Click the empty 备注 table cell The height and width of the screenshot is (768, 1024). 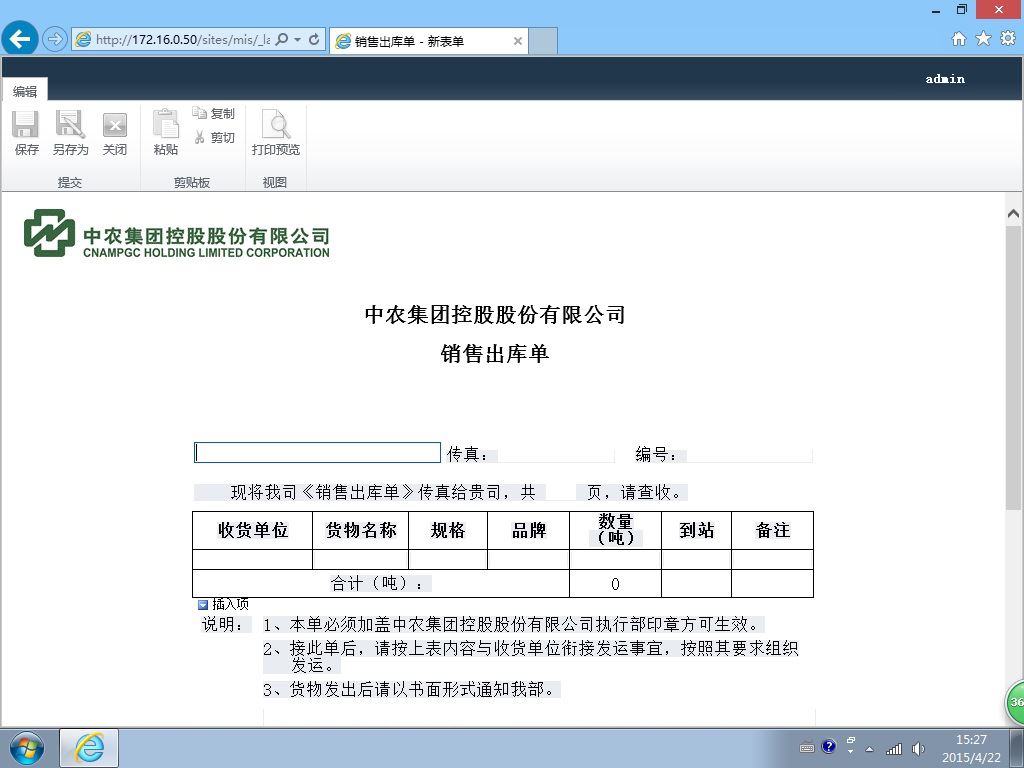[773, 560]
